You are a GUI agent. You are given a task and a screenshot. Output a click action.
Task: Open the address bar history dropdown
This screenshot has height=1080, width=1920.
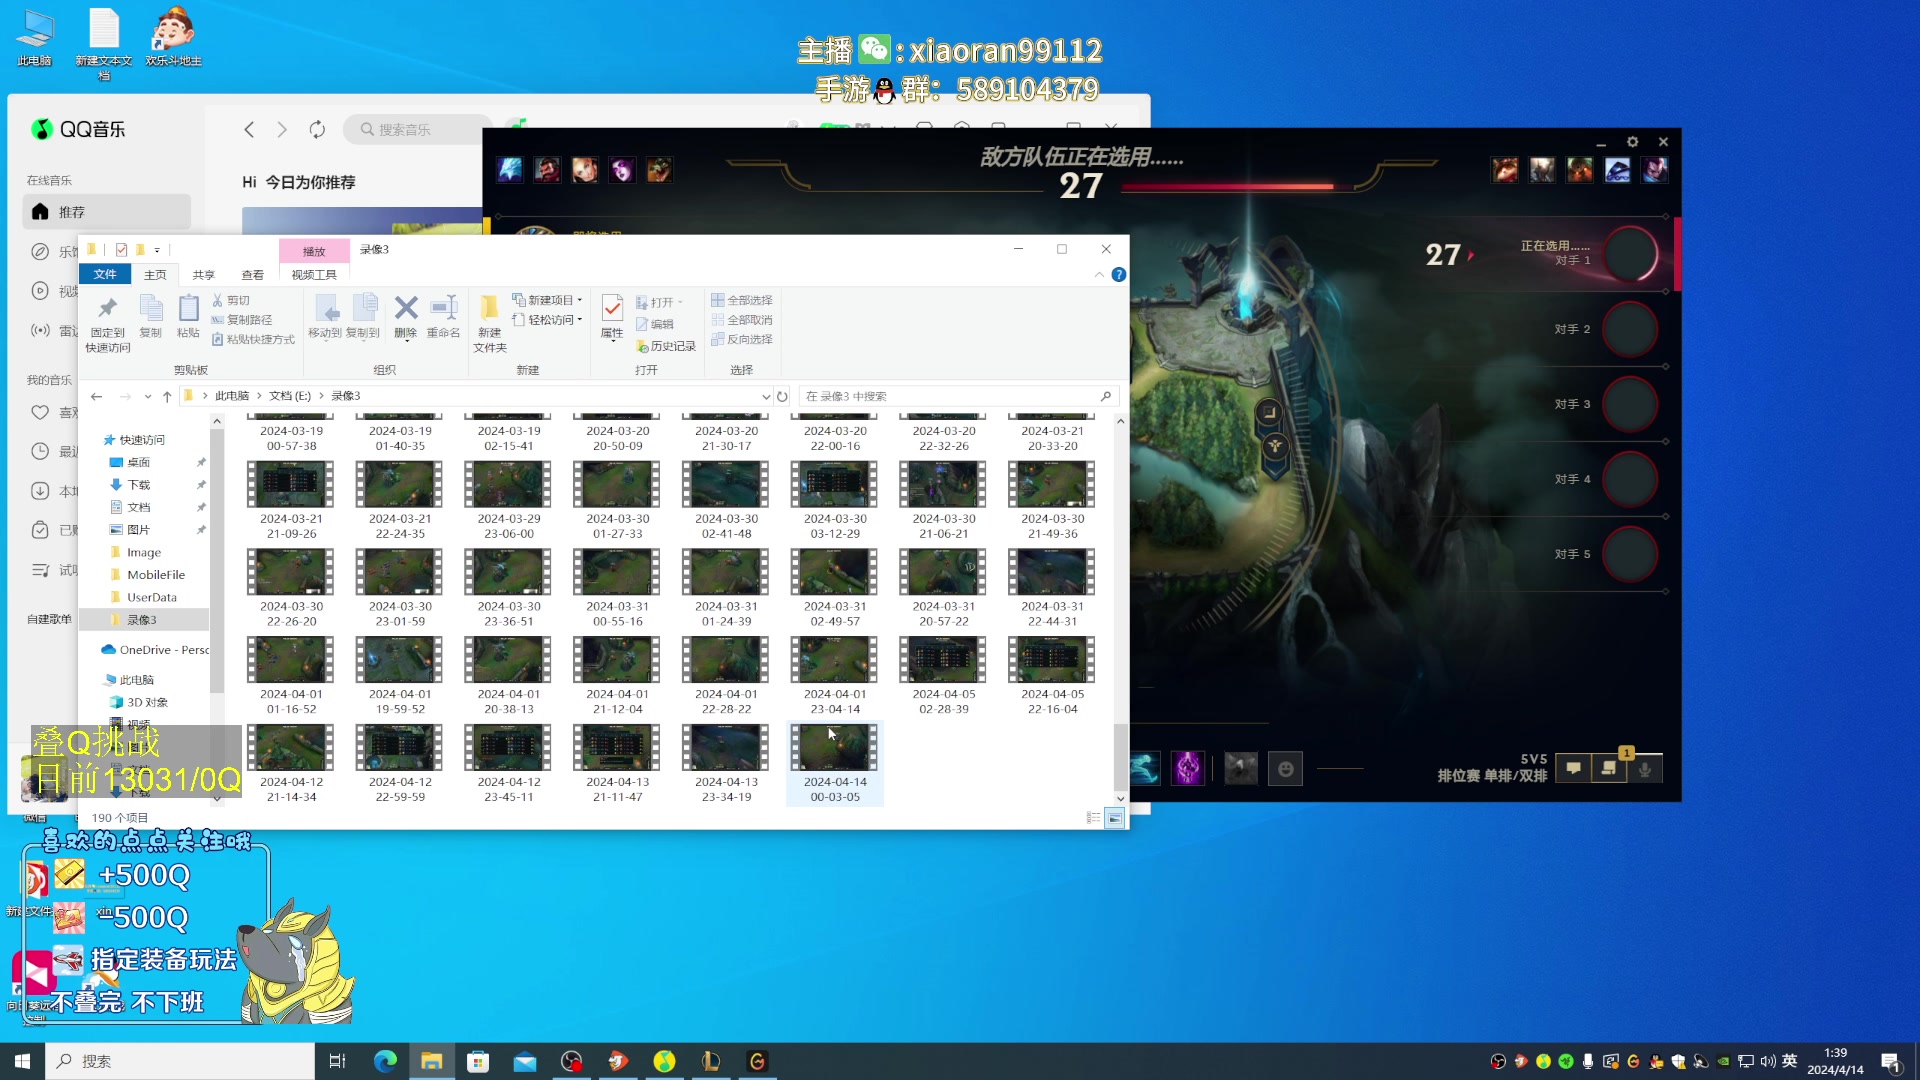766,396
